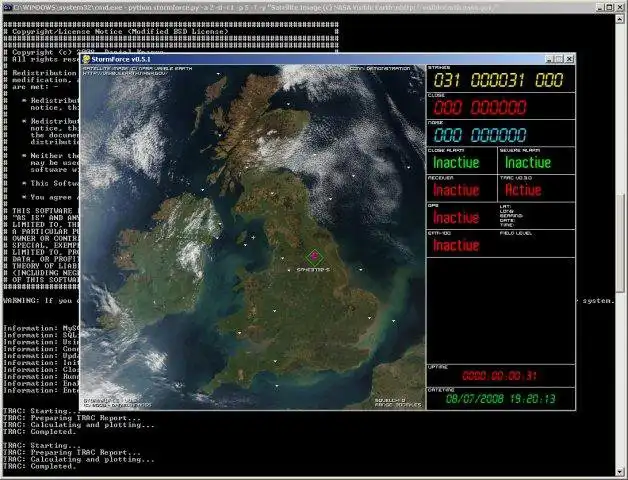The image size is (628, 480).
Task: Minimize the cmd.exe console window
Action: tap(600, 7)
